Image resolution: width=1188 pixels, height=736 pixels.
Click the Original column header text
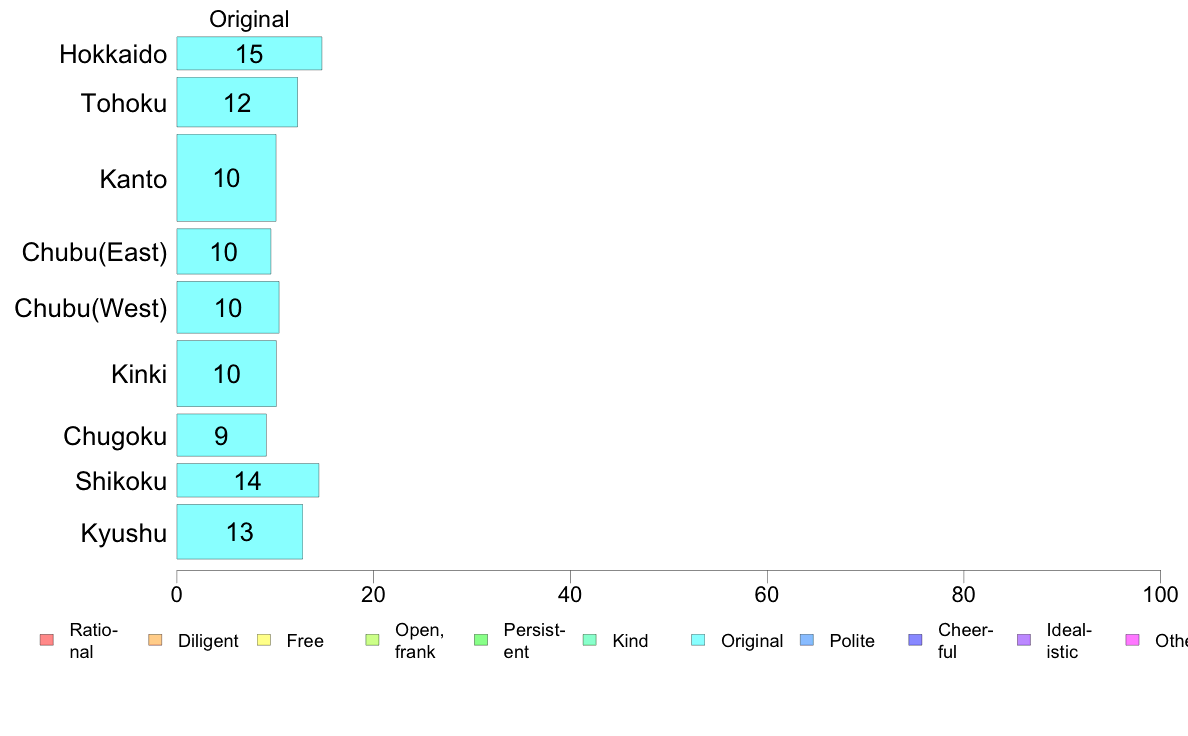[249, 19]
